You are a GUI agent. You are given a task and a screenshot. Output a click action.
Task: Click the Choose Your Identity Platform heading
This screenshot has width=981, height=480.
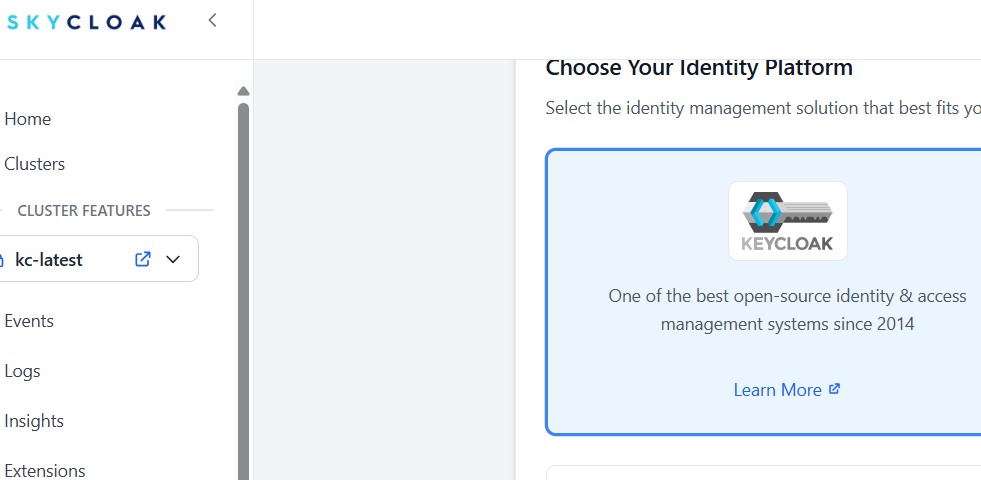pos(699,68)
